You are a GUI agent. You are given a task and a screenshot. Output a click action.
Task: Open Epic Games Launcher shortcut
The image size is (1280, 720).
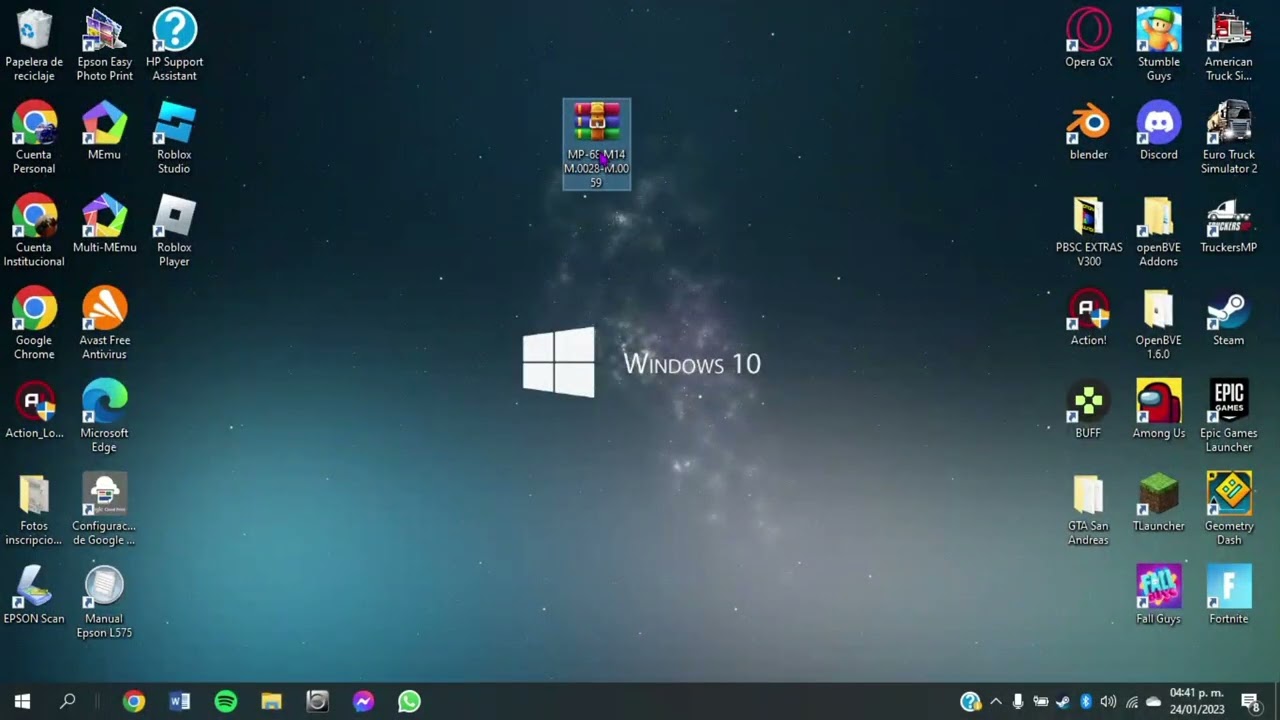(1228, 417)
